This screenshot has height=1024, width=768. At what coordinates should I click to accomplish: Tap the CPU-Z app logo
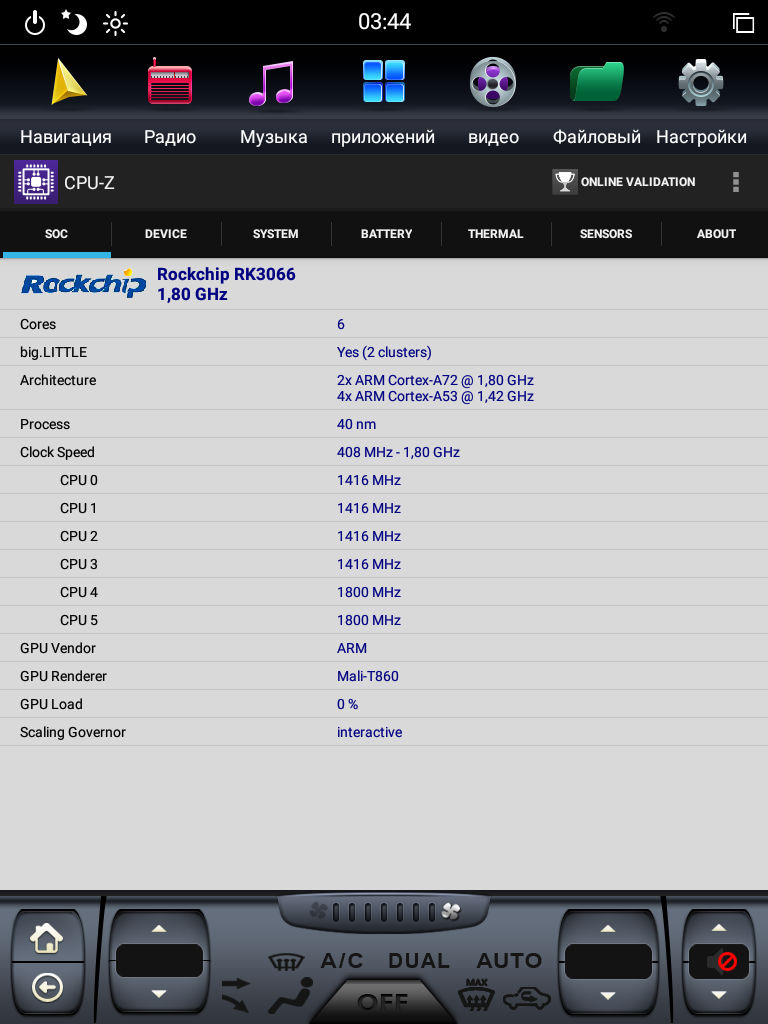click(x=36, y=182)
